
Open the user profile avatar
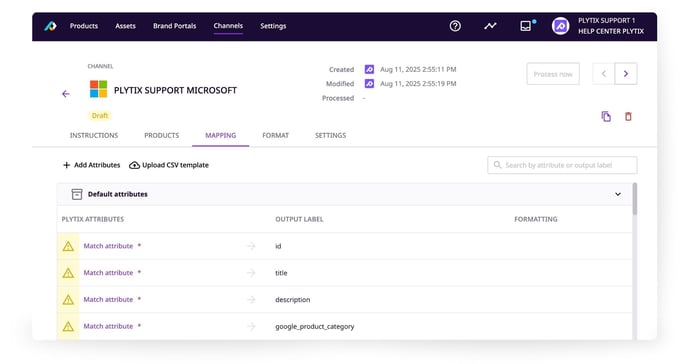click(560, 26)
